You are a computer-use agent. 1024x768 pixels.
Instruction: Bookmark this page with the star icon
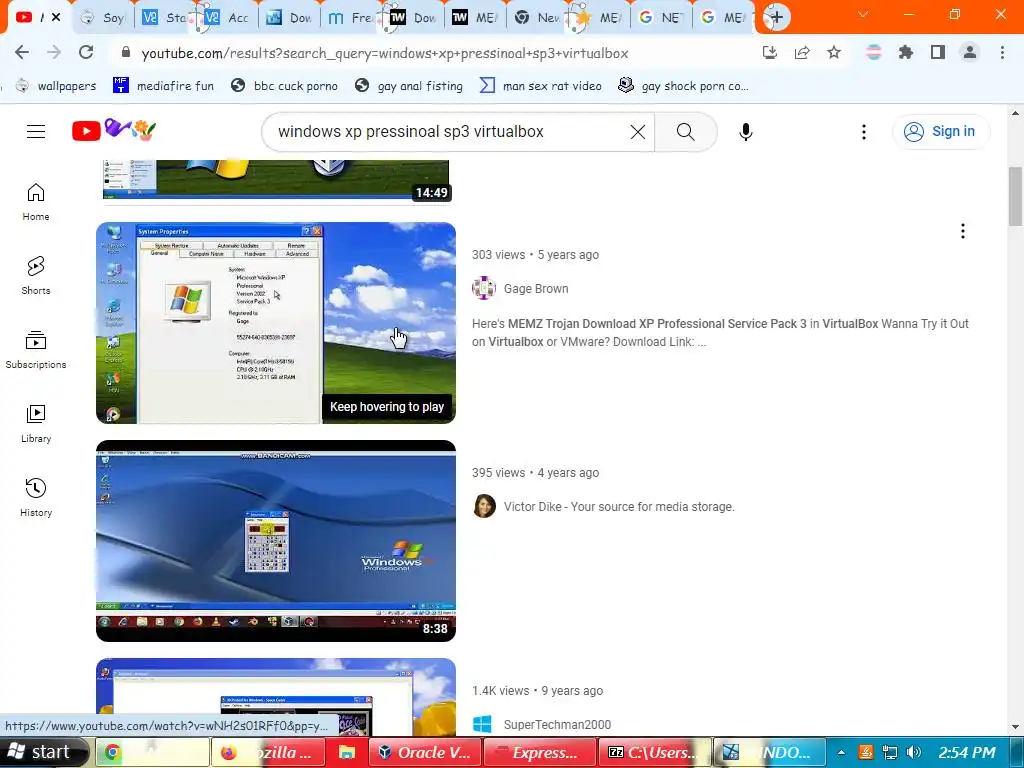tap(833, 52)
